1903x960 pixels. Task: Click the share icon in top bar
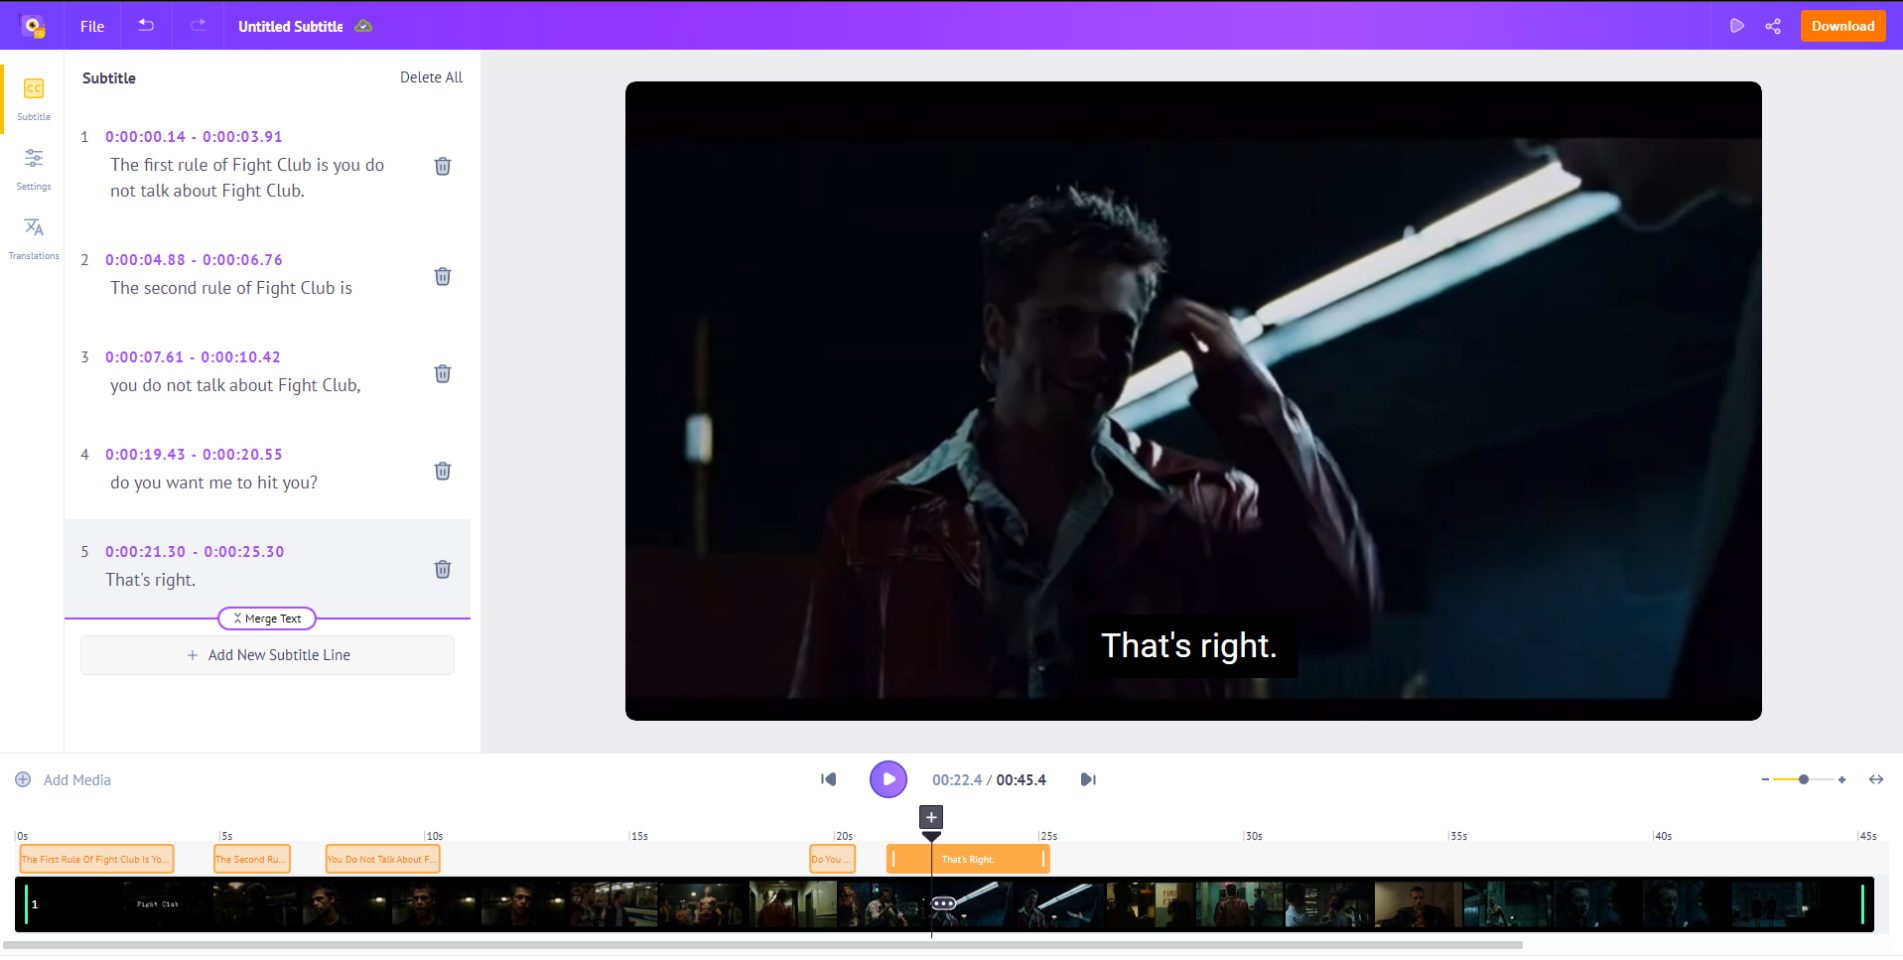(x=1773, y=26)
